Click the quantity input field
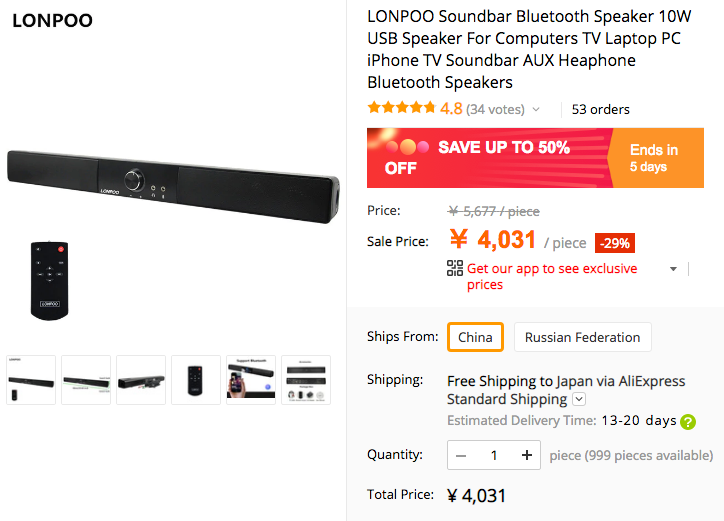 tap(494, 456)
